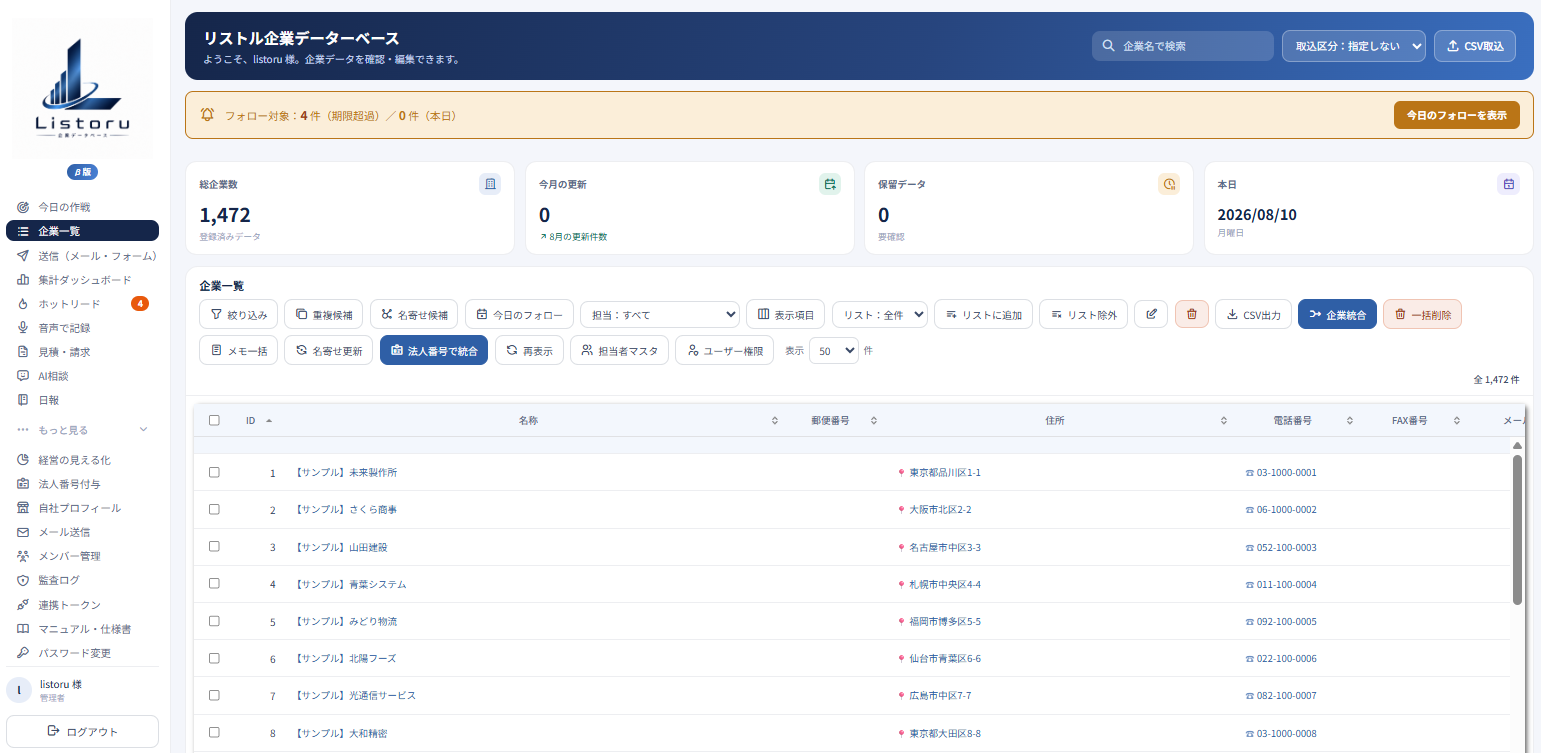Click the 企業名で検索 search field
The image size is (1541, 753).
1183,46
